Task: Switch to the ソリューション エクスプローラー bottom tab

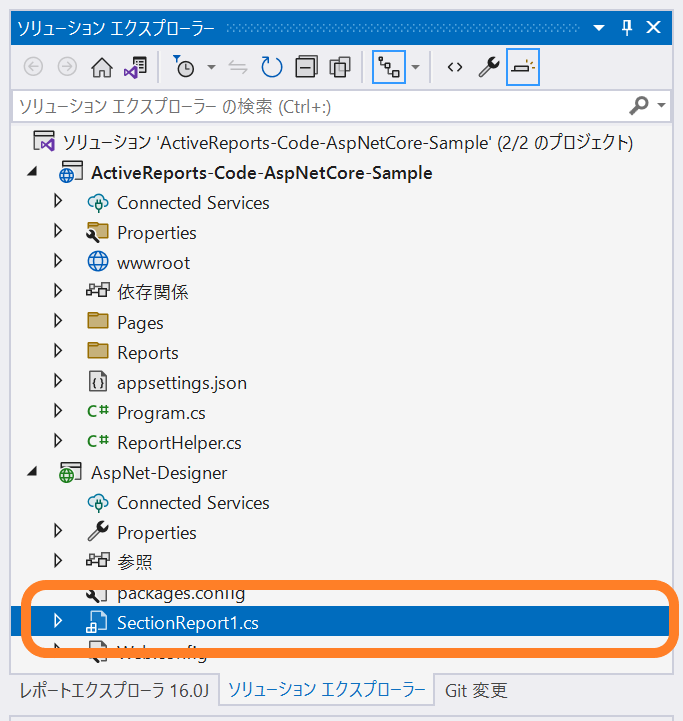Action: pyautogui.click(x=327, y=690)
